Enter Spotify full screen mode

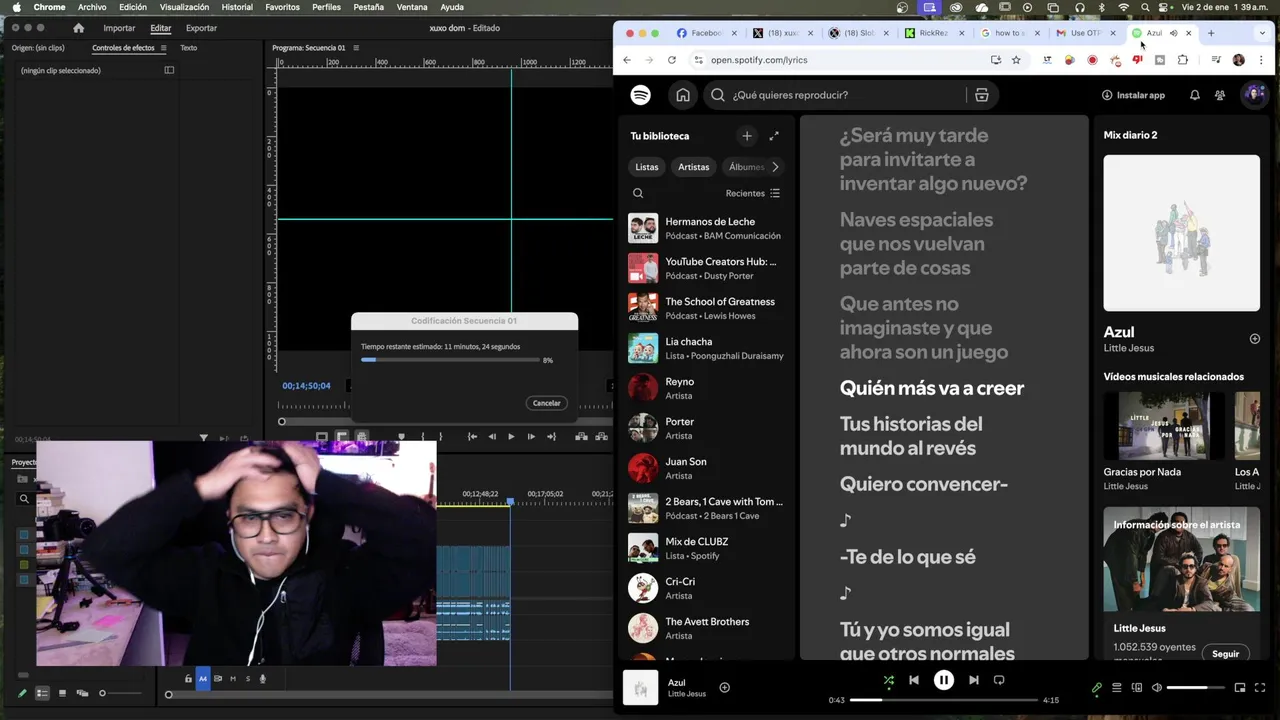pos(1260,688)
